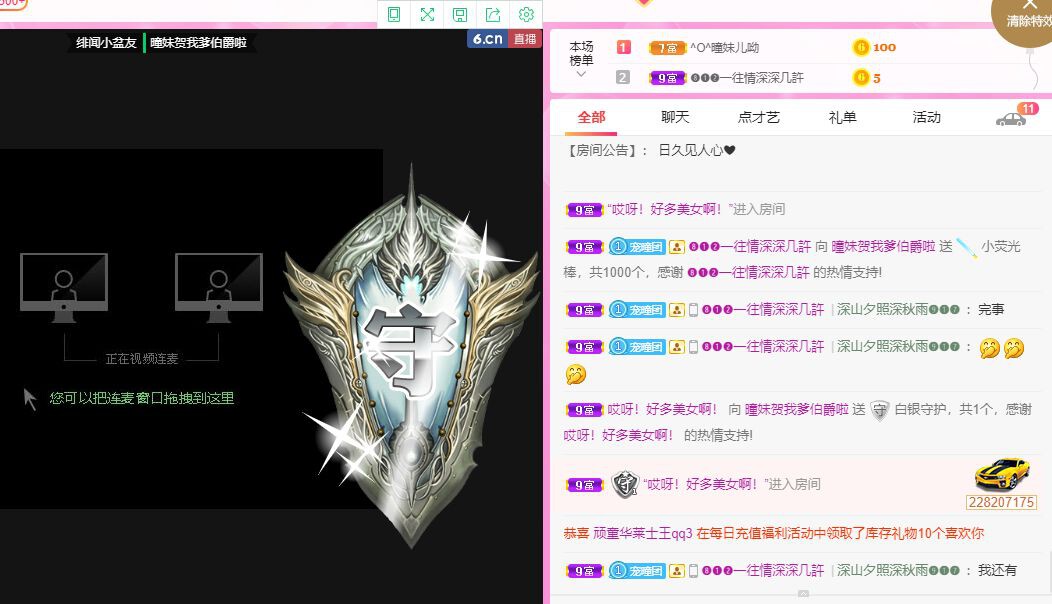Switch to the 聊天 tab

click(675, 117)
